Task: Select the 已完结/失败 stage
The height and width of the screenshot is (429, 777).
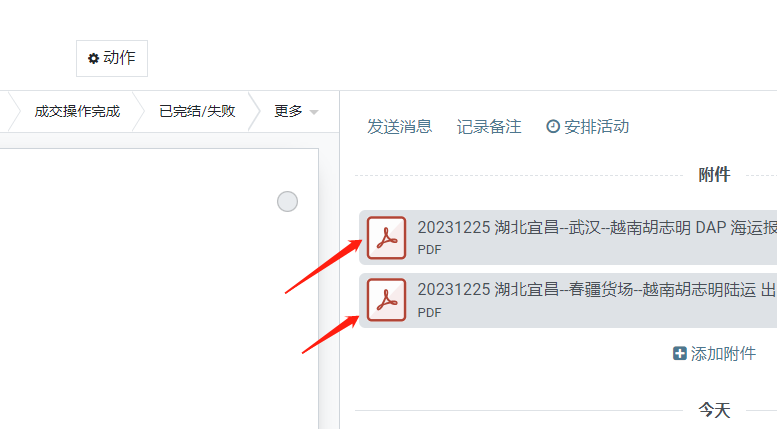Action: click(x=197, y=111)
